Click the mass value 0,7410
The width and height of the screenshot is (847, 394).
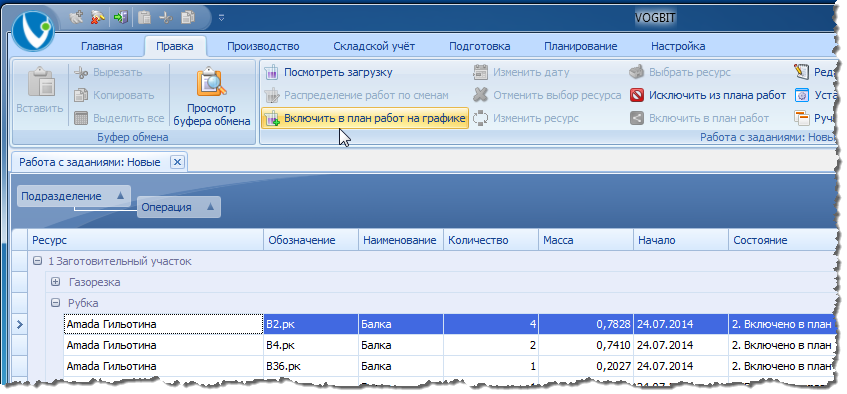(586, 345)
